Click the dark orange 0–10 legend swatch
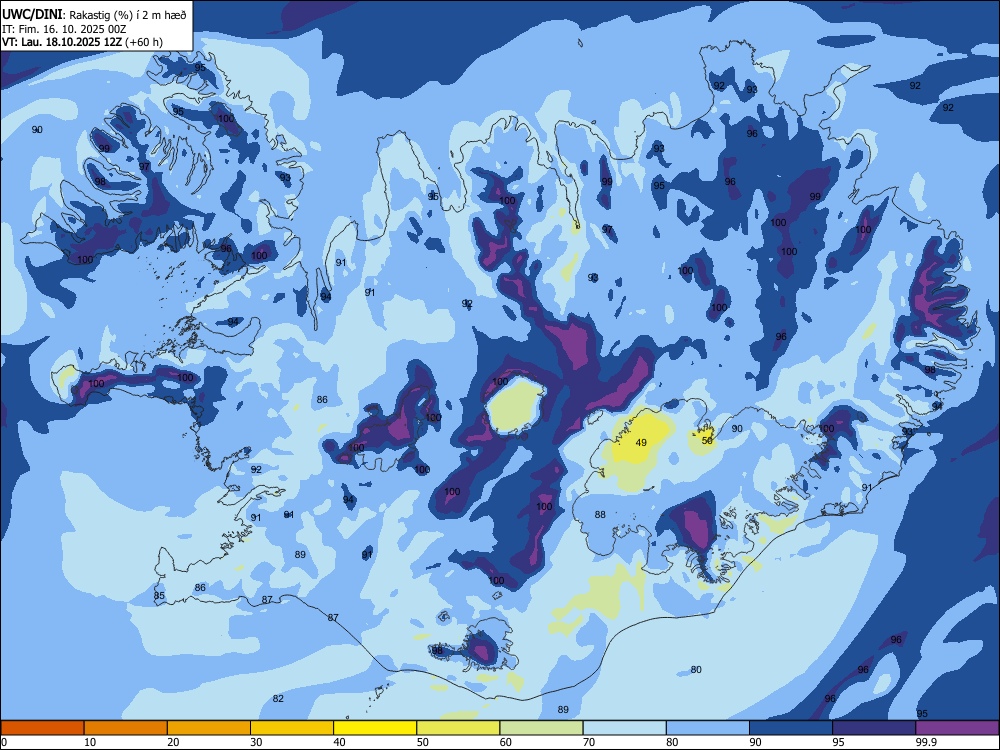 tap(42, 728)
